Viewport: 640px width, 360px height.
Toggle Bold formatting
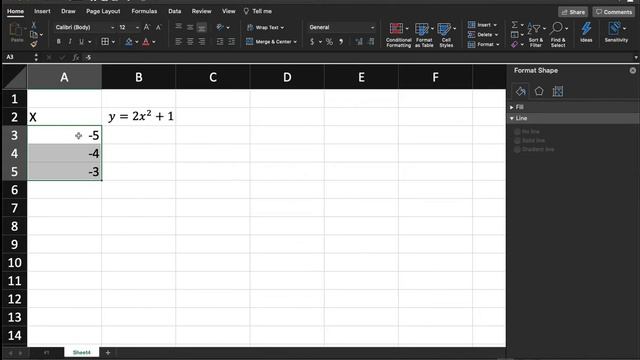point(59,42)
